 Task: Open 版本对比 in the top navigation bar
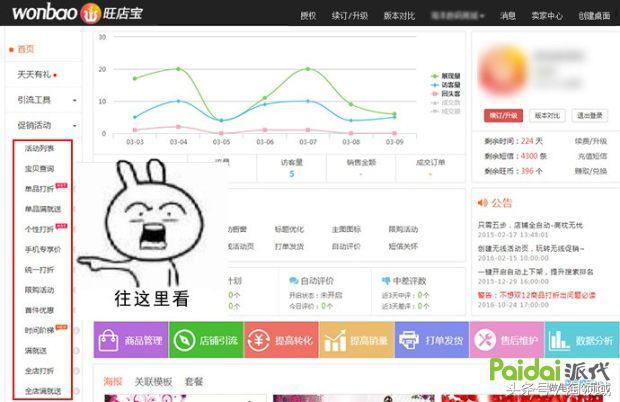399,16
